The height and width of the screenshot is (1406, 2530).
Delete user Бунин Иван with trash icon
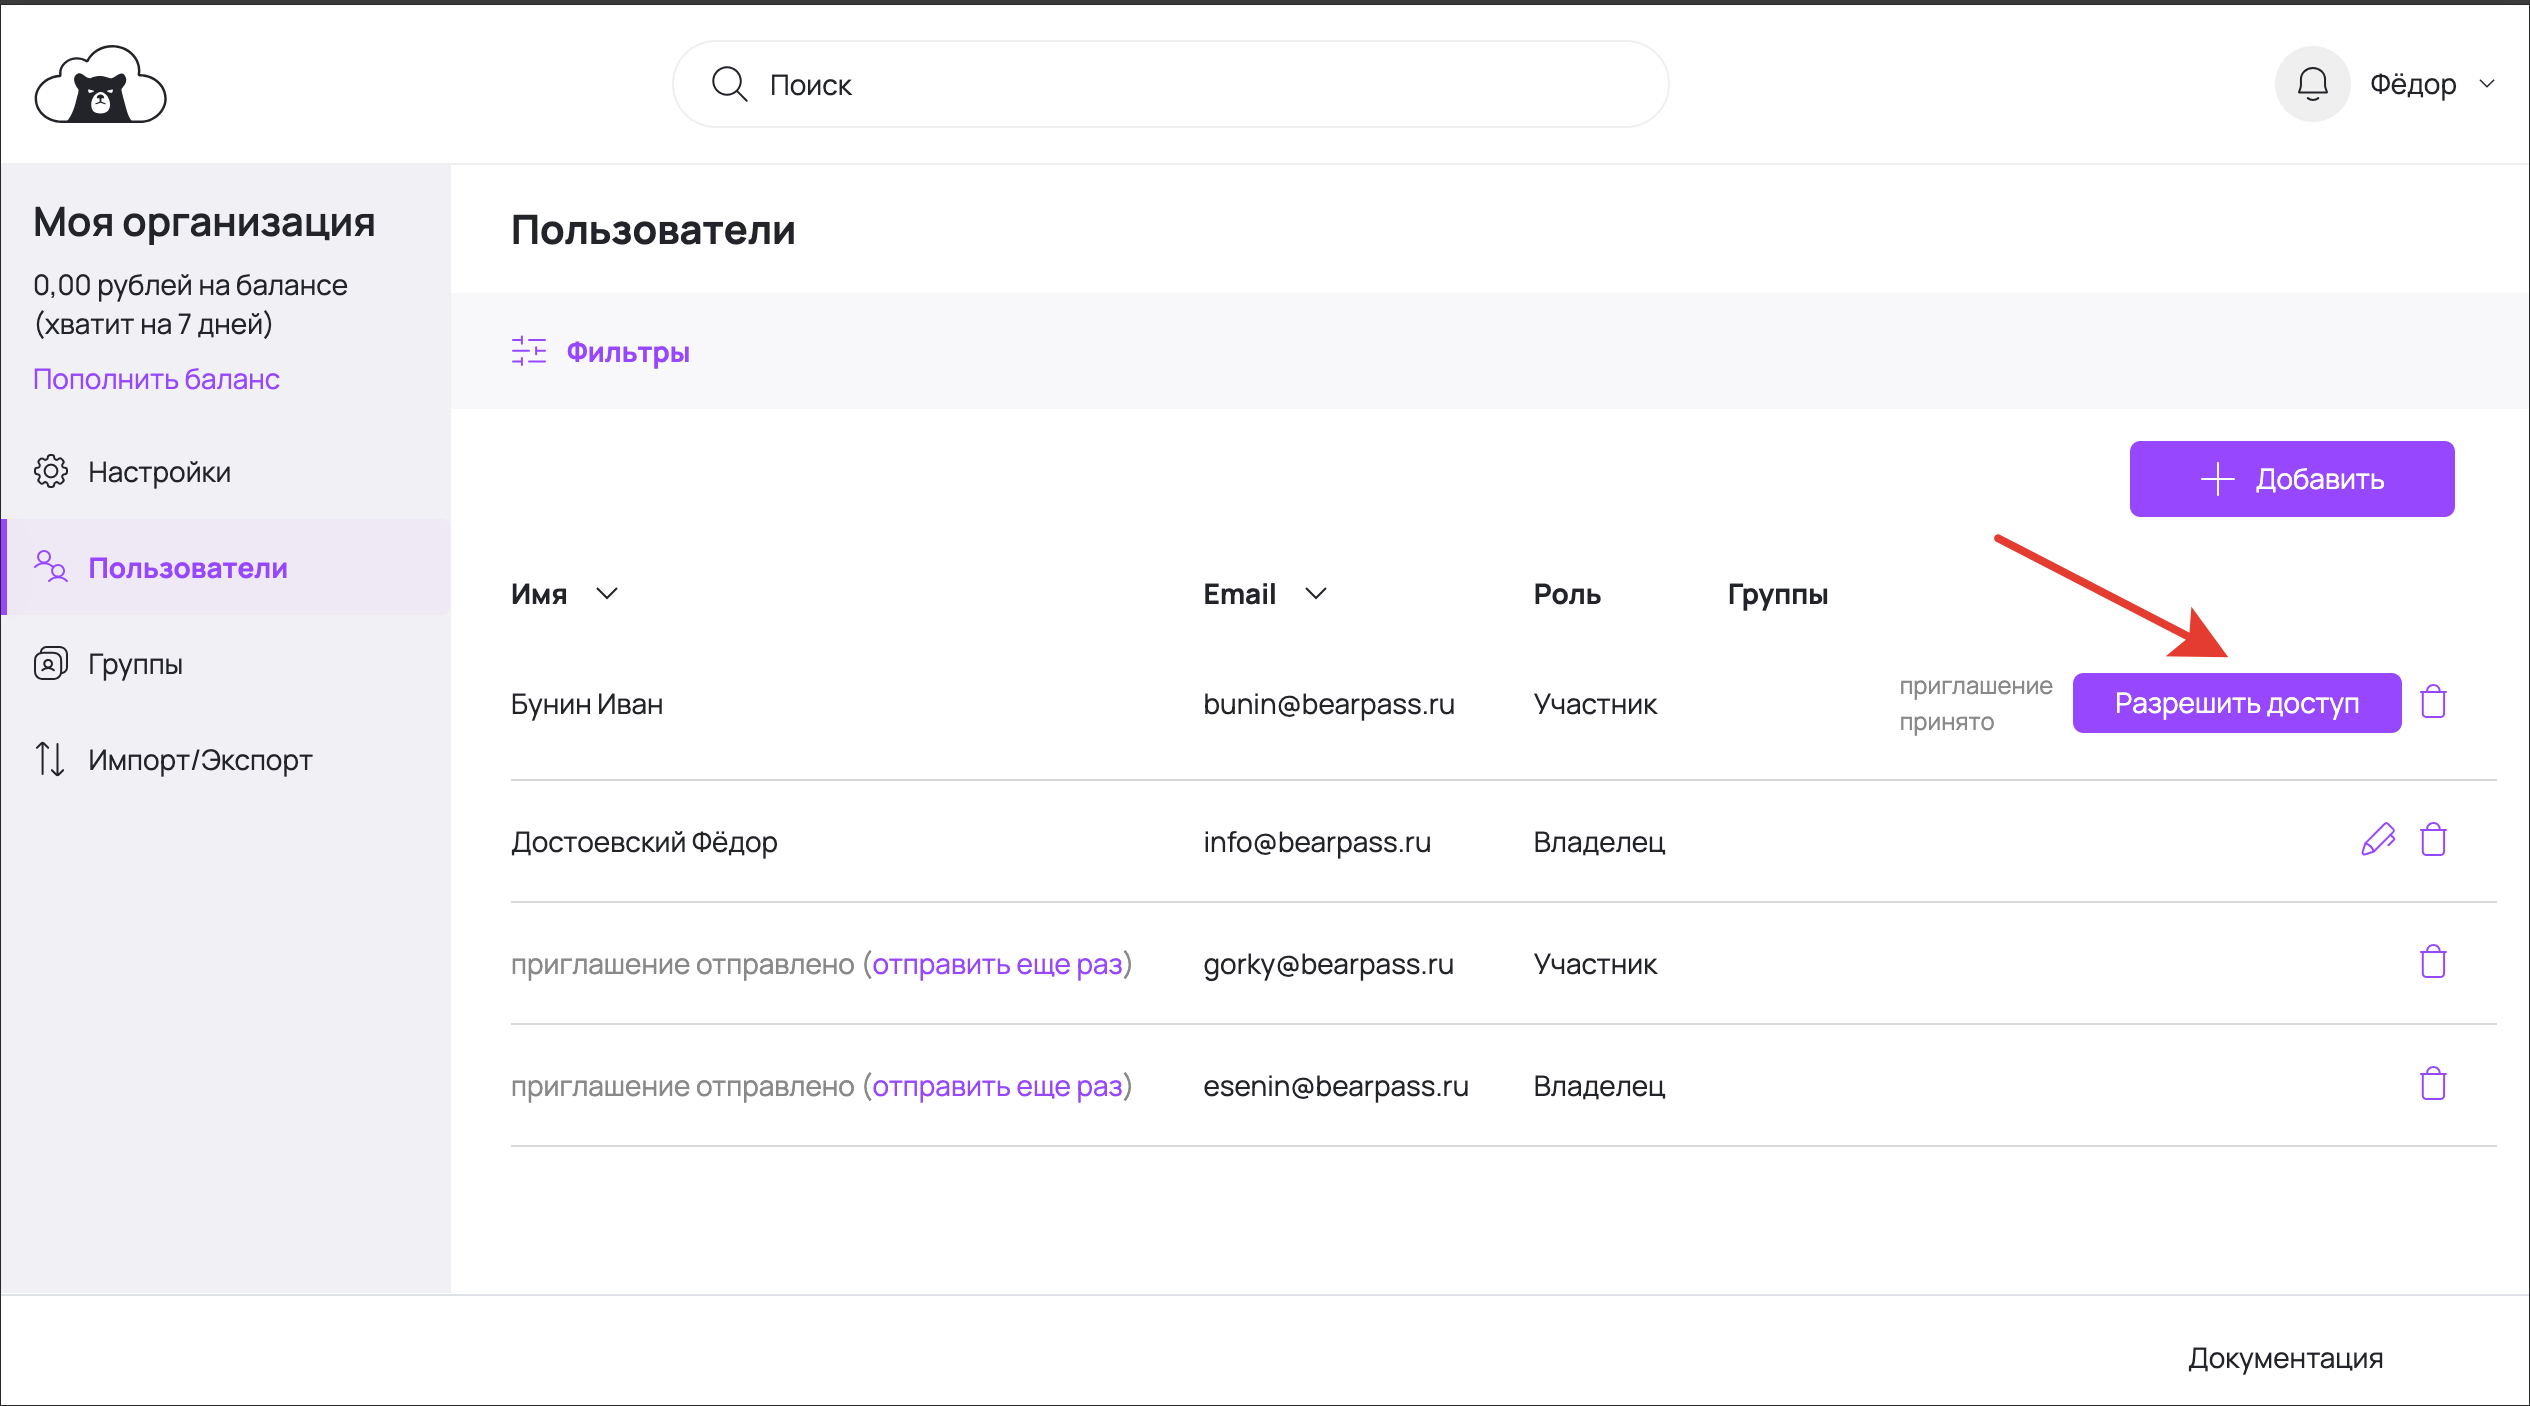point(2433,702)
